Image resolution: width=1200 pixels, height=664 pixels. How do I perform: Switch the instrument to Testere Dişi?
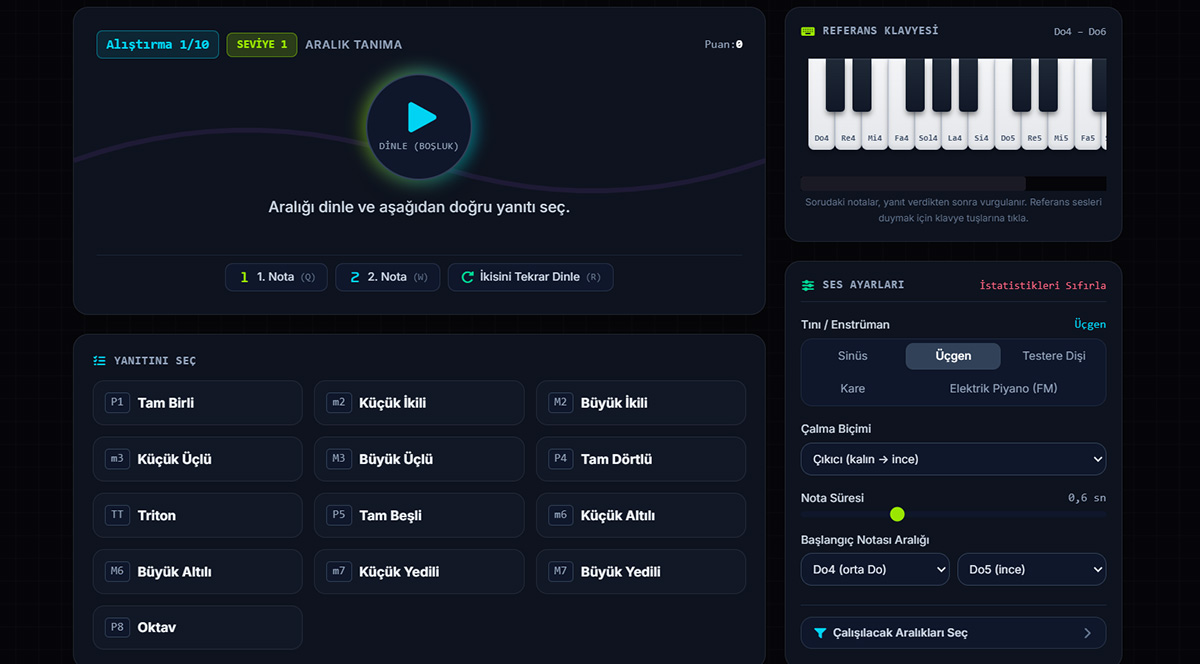1054,356
